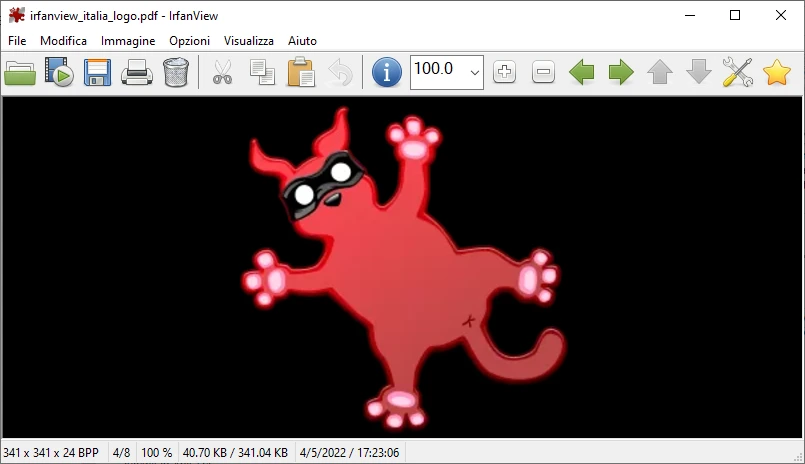Screen dimensions: 805x464
Task: Open settings with wrench and screwdriver icon
Action: point(738,72)
